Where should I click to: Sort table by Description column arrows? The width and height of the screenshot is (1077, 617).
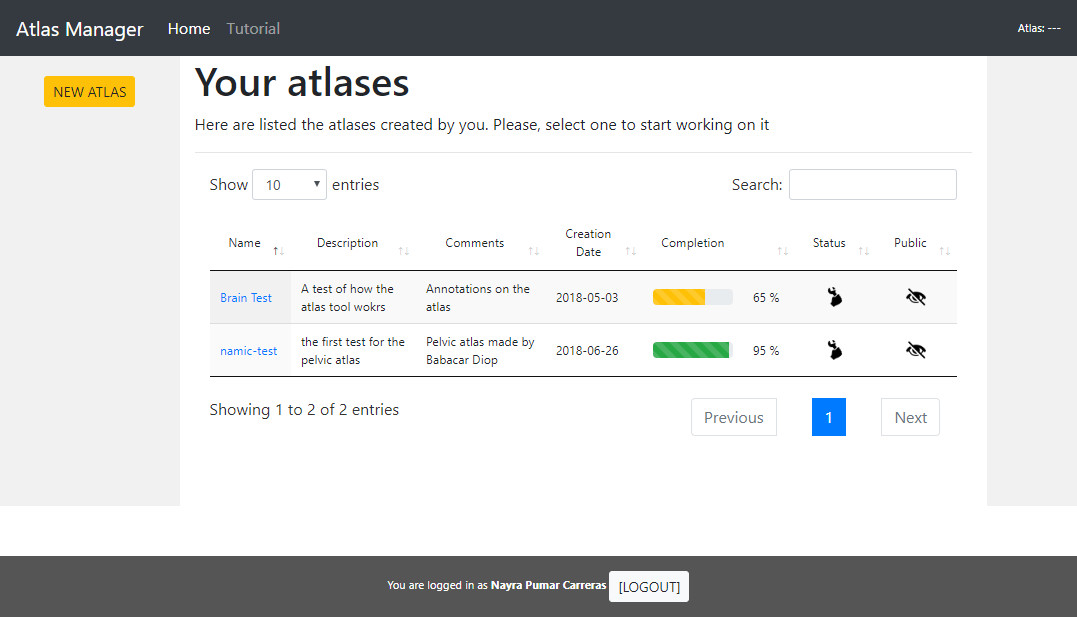point(404,251)
